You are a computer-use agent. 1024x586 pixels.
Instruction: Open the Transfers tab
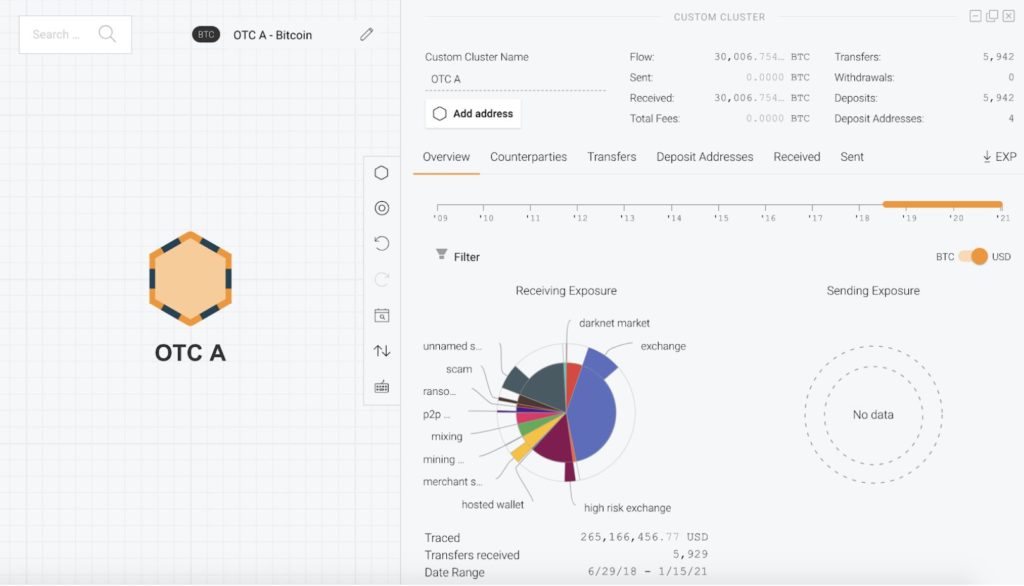point(611,157)
